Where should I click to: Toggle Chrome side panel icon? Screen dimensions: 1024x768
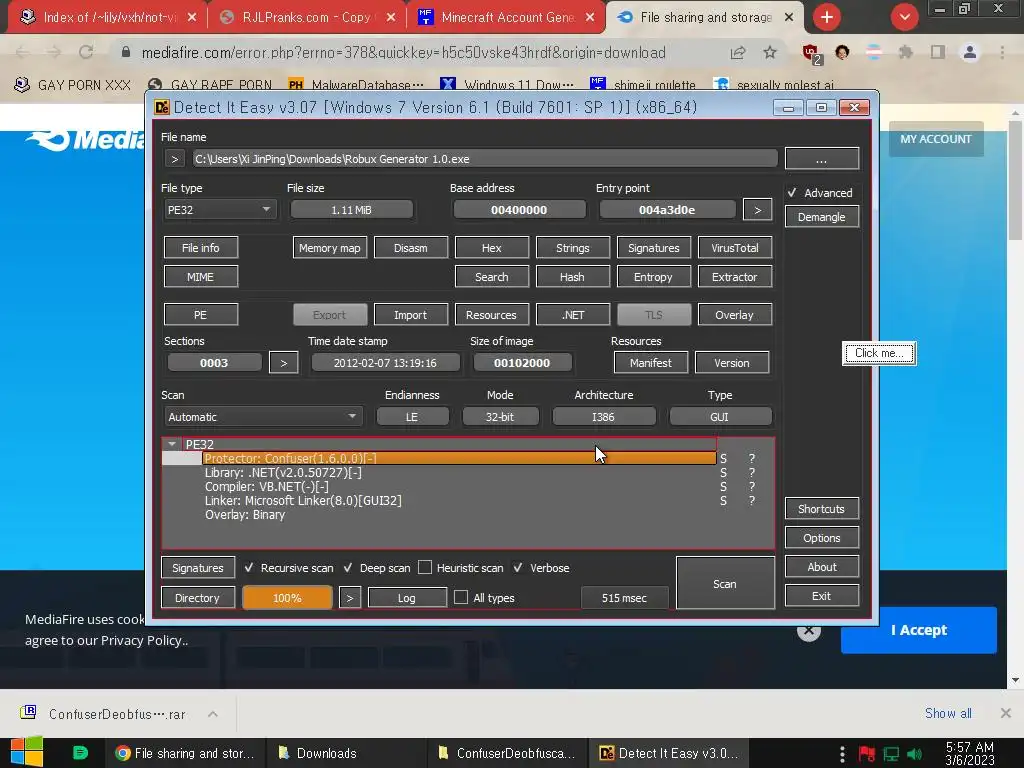(938, 53)
